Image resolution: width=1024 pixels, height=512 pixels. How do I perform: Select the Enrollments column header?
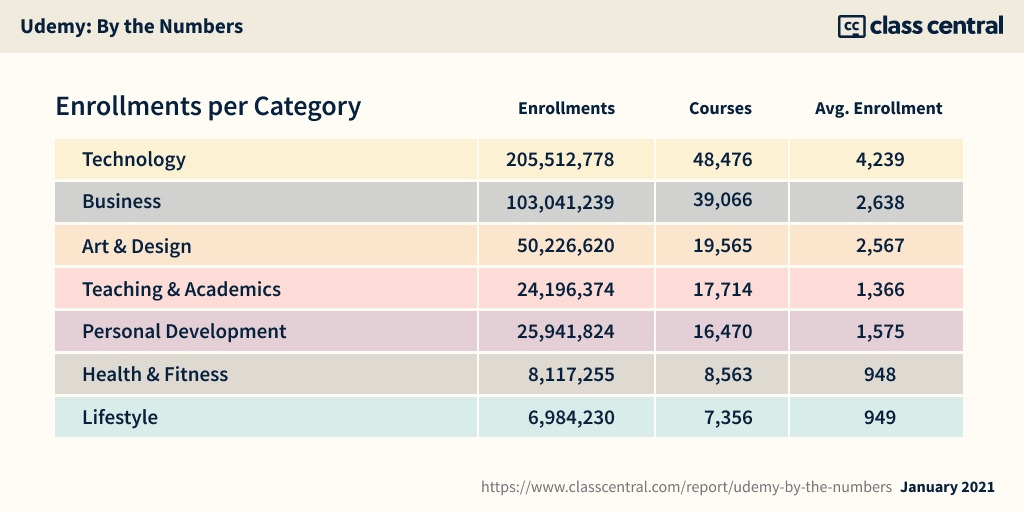tap(566, 108)
